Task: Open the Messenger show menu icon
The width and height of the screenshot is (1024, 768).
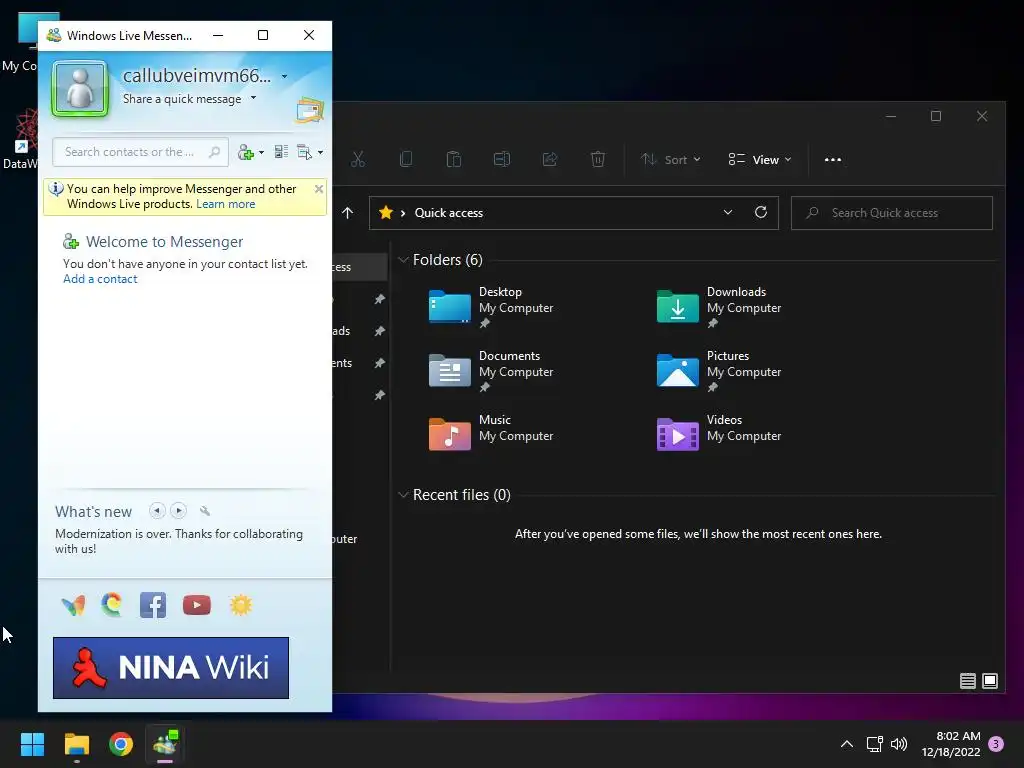Action: 304,152
